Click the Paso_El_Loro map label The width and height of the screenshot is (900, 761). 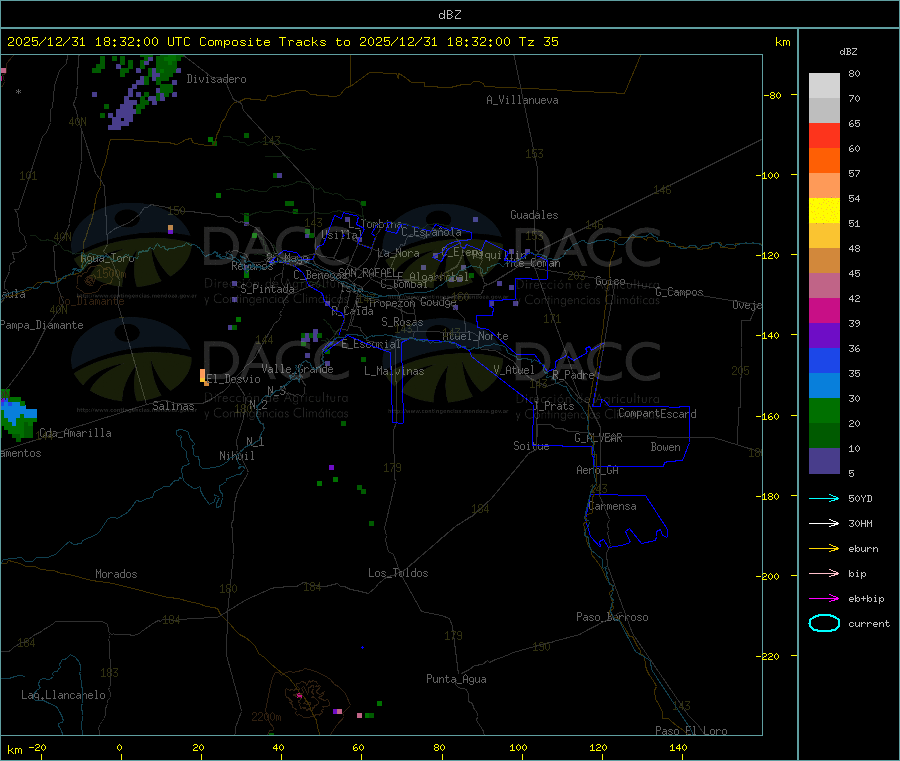(692, 731)
